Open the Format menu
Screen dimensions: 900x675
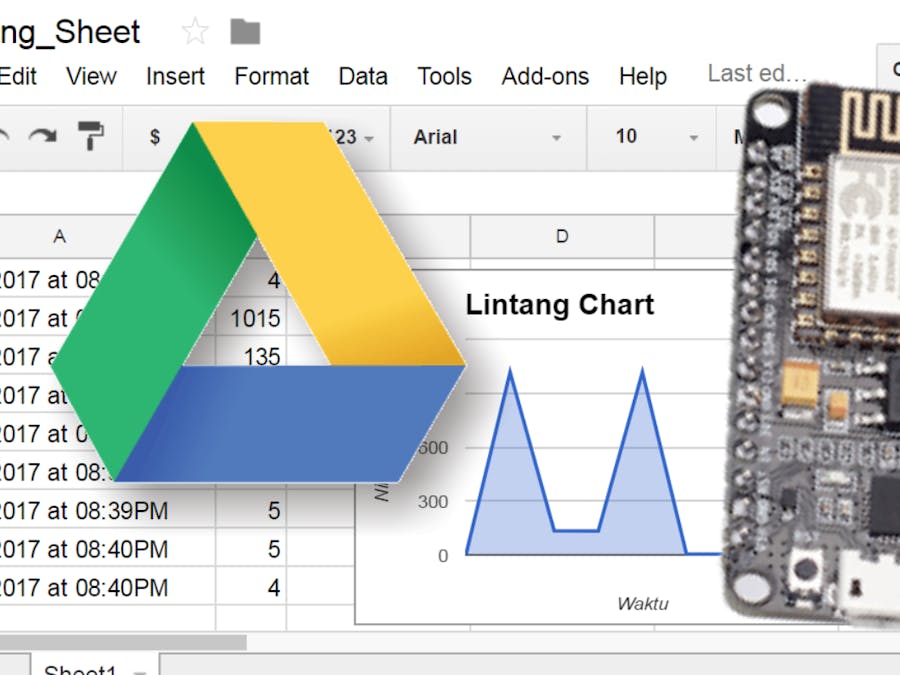(272, 76)
